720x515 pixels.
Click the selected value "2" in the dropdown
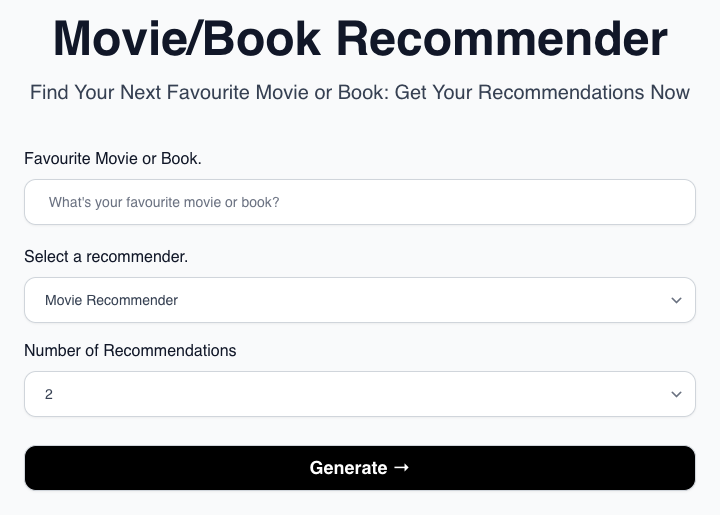point(49,394)
